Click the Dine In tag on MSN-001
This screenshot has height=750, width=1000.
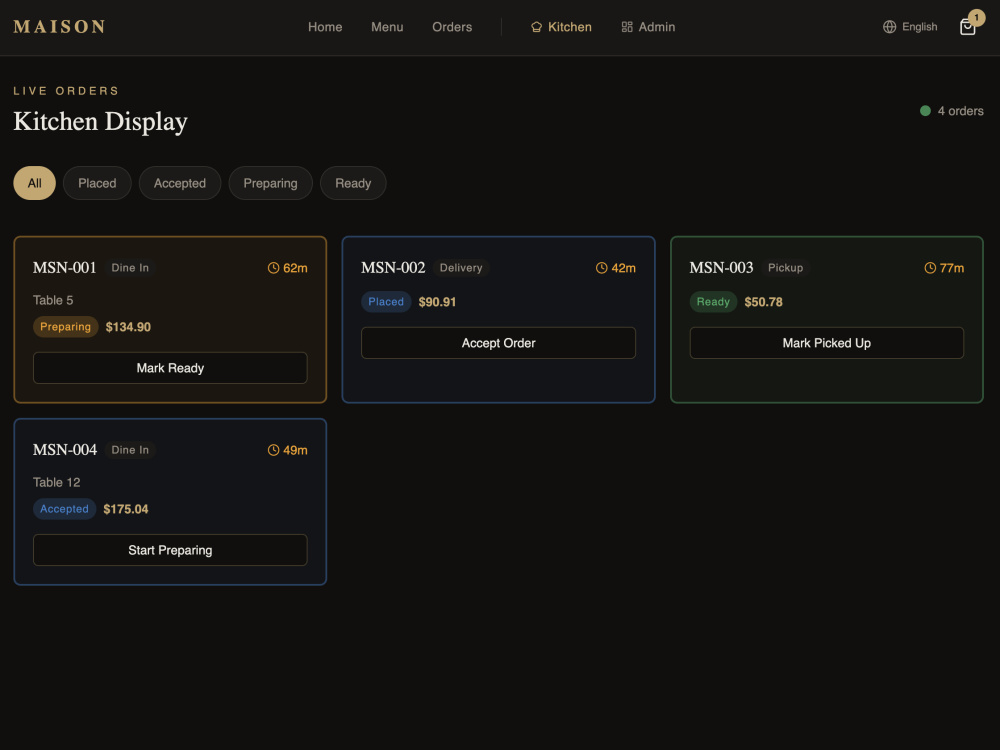point(130,268)
